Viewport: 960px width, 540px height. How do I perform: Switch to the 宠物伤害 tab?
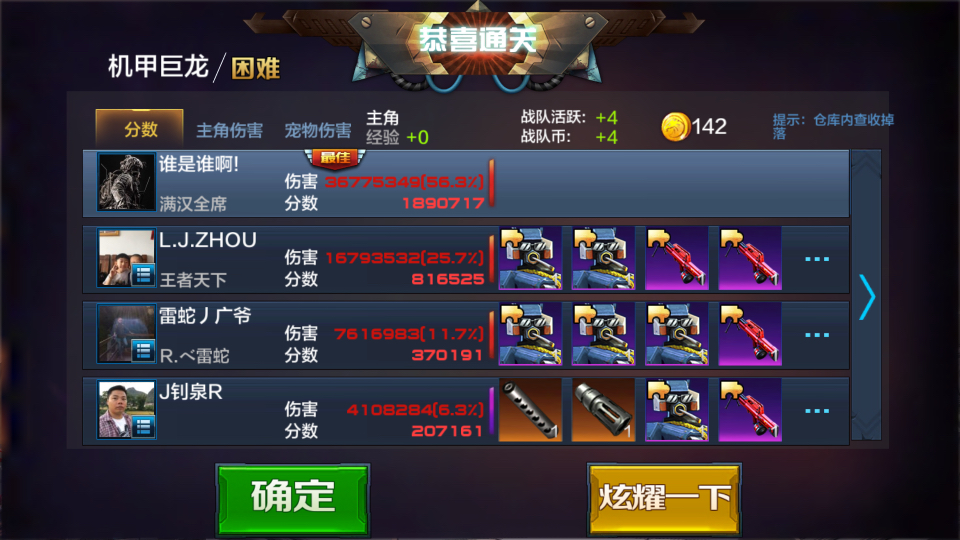tap(318, 130)
